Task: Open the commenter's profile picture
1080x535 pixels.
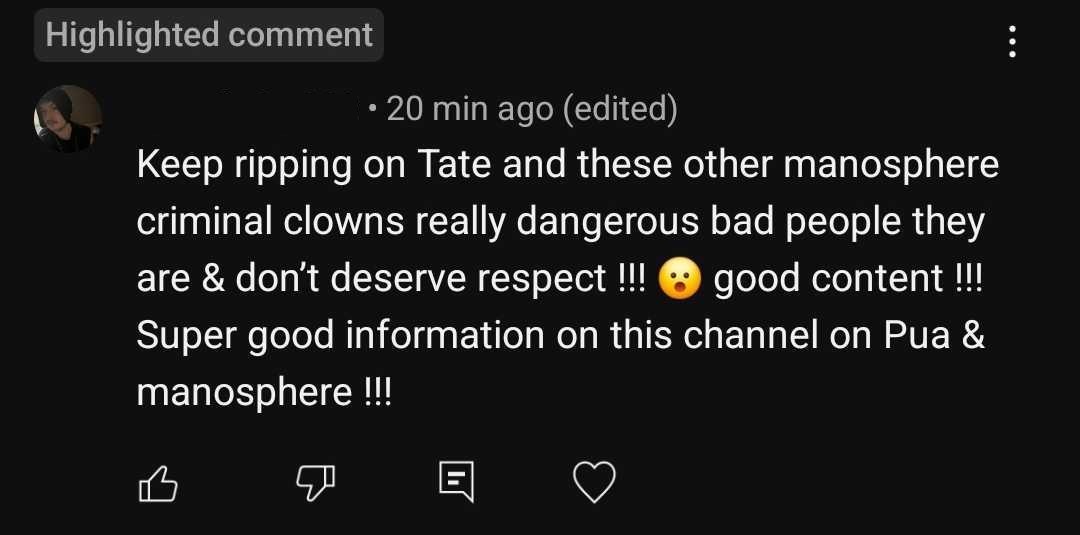Action: 68,119
